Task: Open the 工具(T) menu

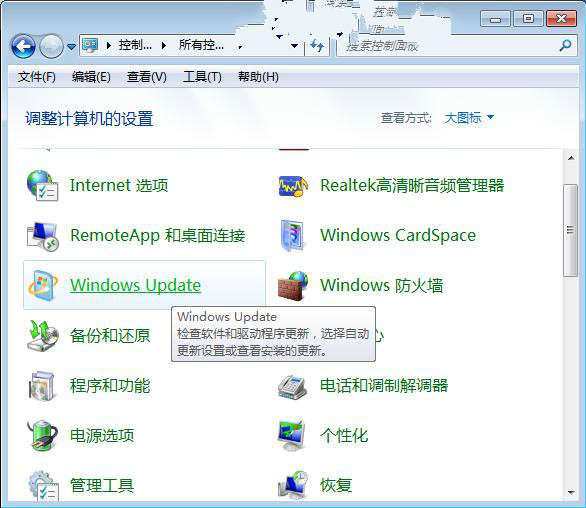Action: (202, 77)
